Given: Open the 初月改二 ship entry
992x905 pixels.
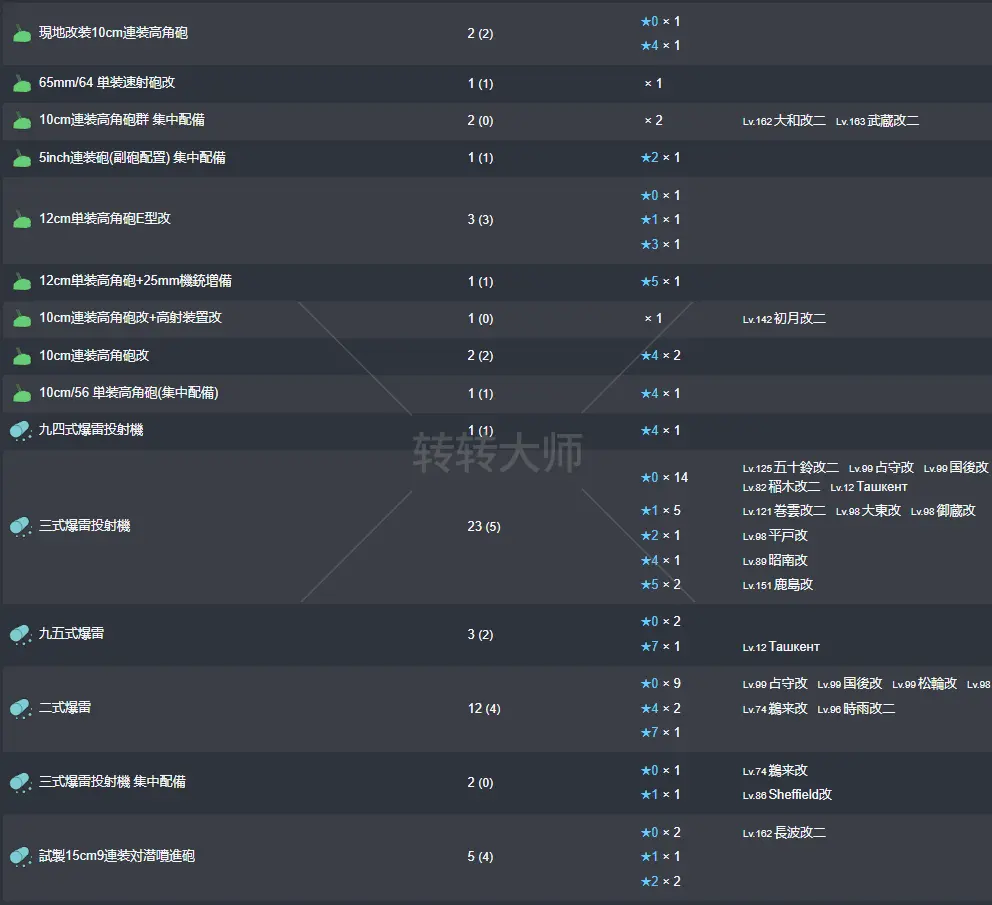Looking at the screenshot, I should pos(799,319).
